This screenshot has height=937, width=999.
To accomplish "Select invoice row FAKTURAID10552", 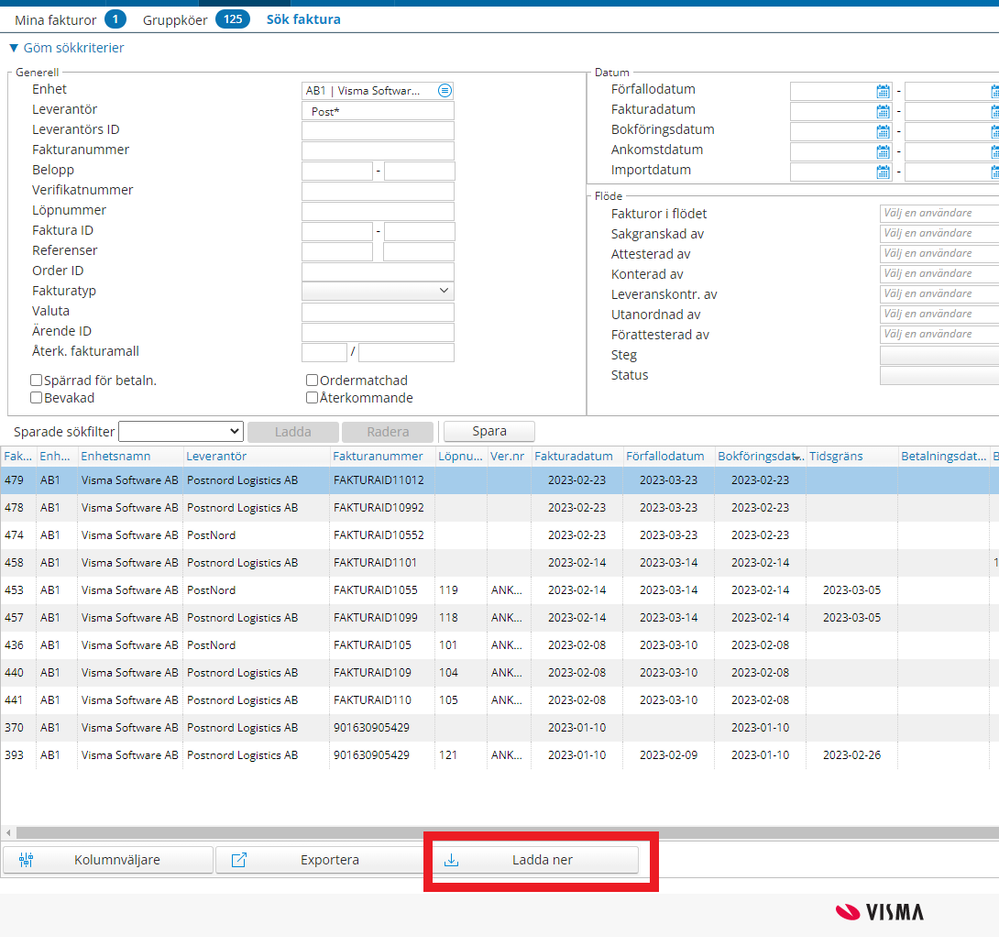I will point(500,535).
